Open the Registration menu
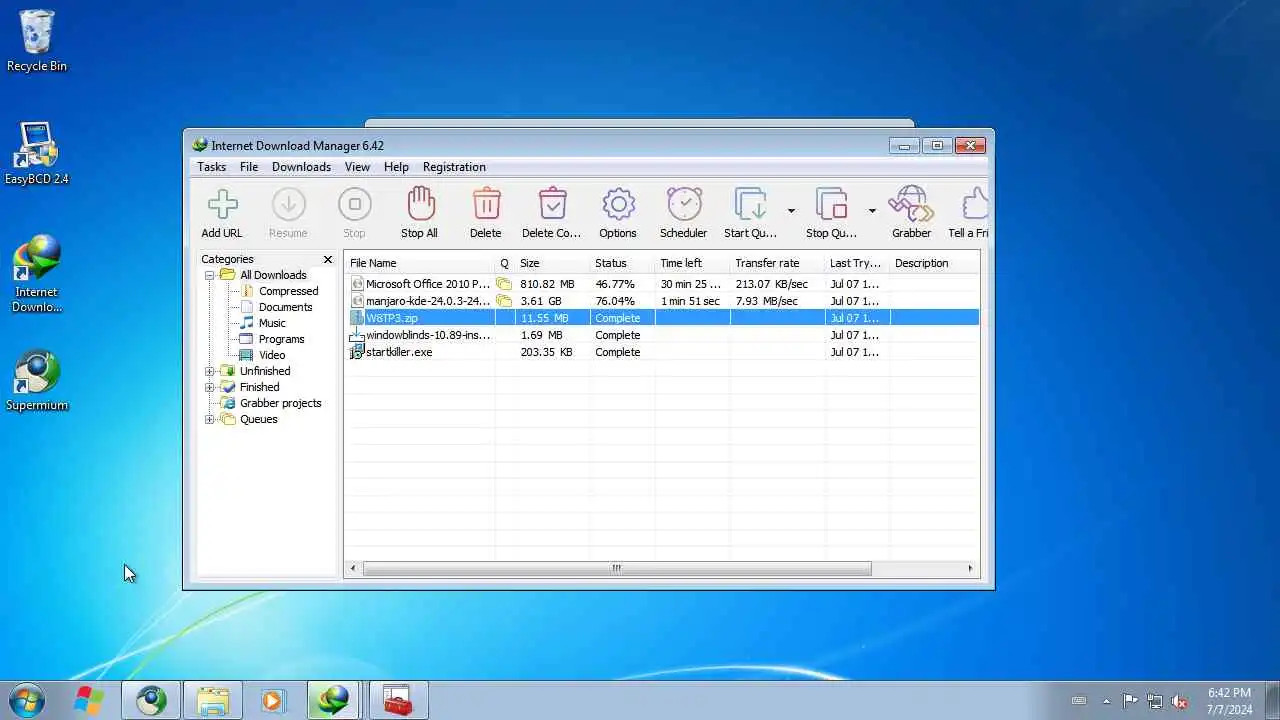 [454, 167]
